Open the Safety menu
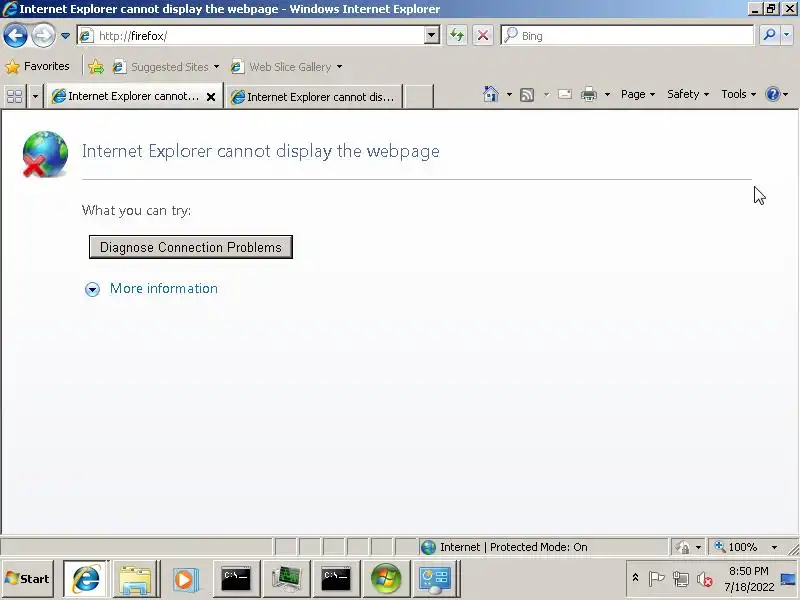800x600 pixels. pyautogui.click(x=688, y=94)
